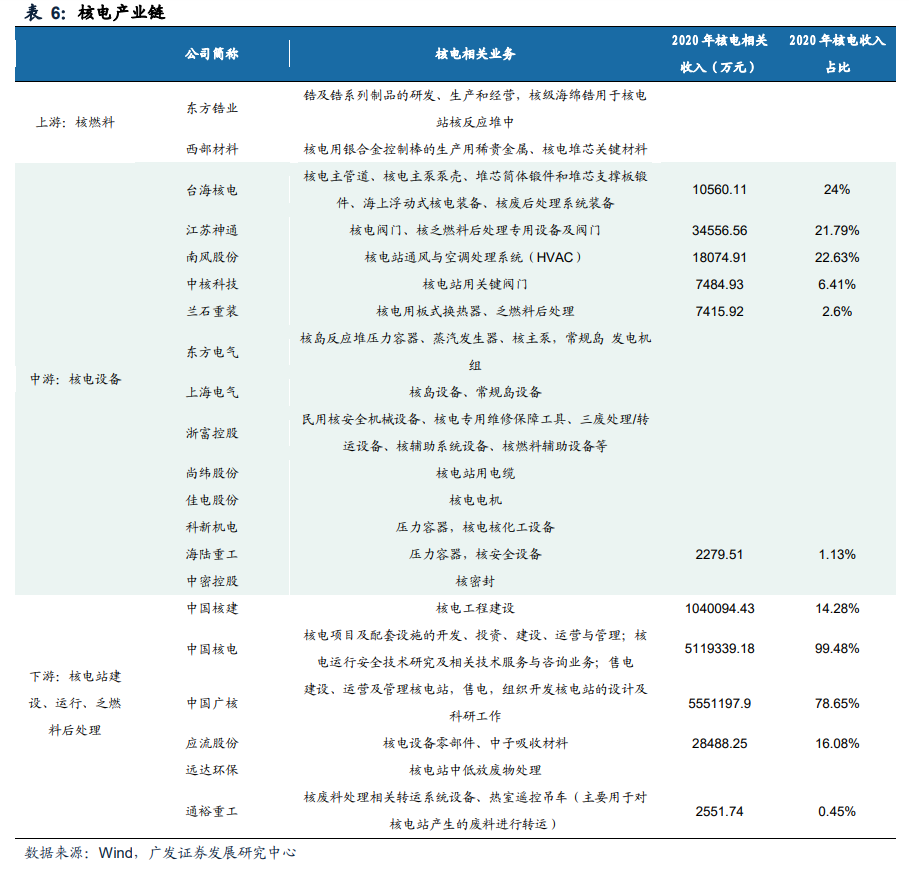
Task: Select revenue value 10560.11
Action: click(719, 190)
